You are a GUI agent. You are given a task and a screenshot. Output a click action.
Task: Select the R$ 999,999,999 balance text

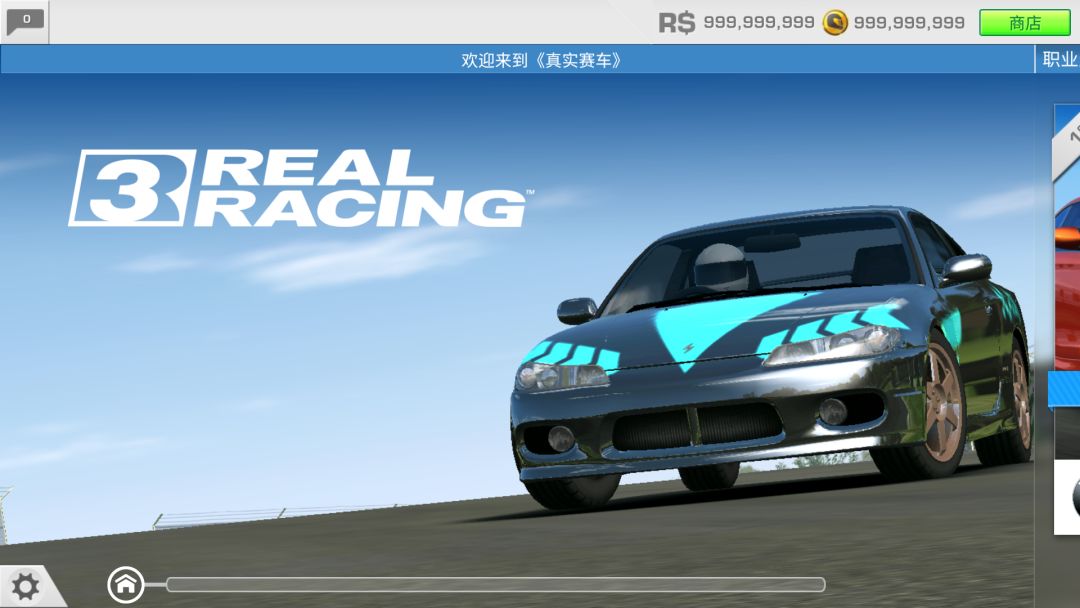pyautogui.click(x=759, y=23)
